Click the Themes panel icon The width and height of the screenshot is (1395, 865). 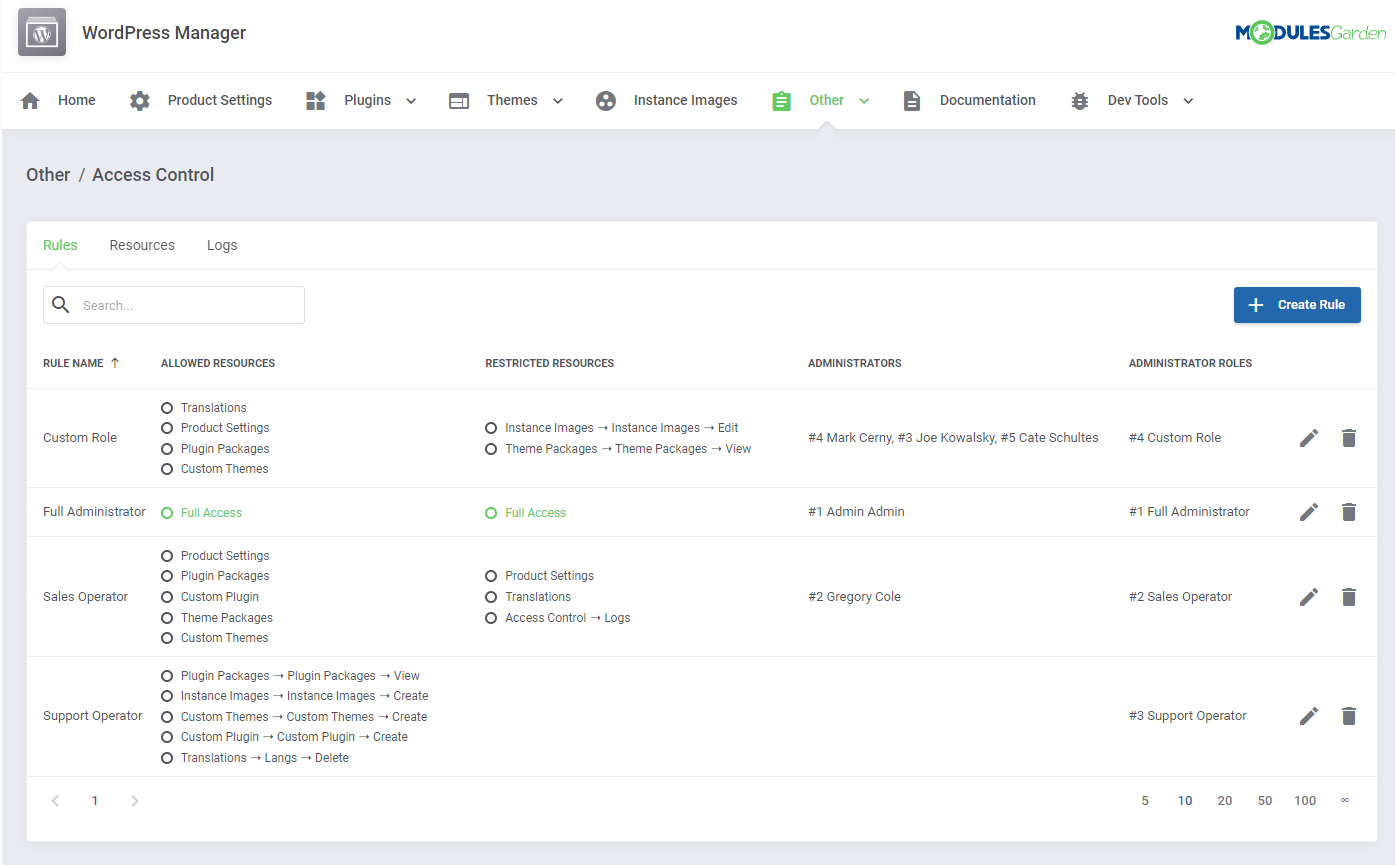459,100
